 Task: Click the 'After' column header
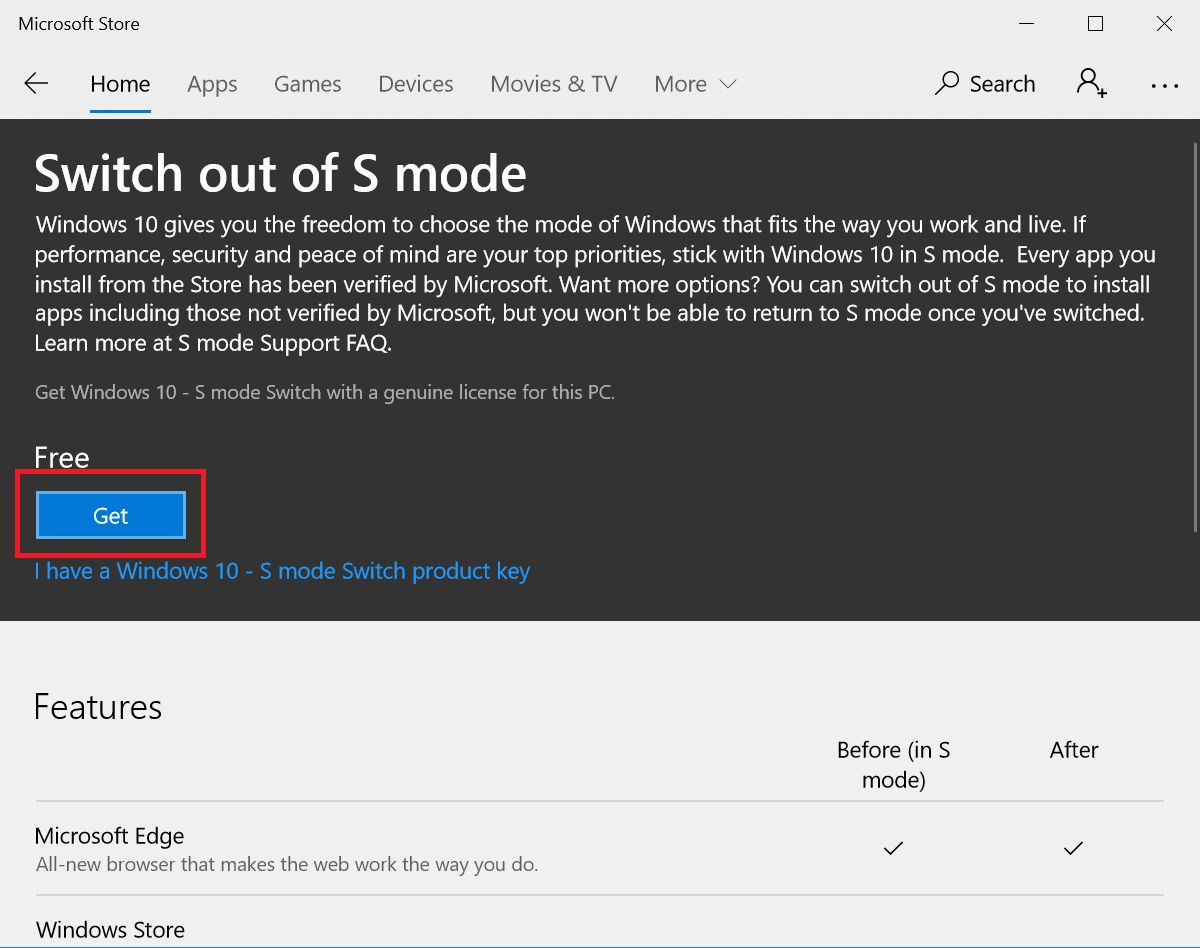tap(1074, 750)
